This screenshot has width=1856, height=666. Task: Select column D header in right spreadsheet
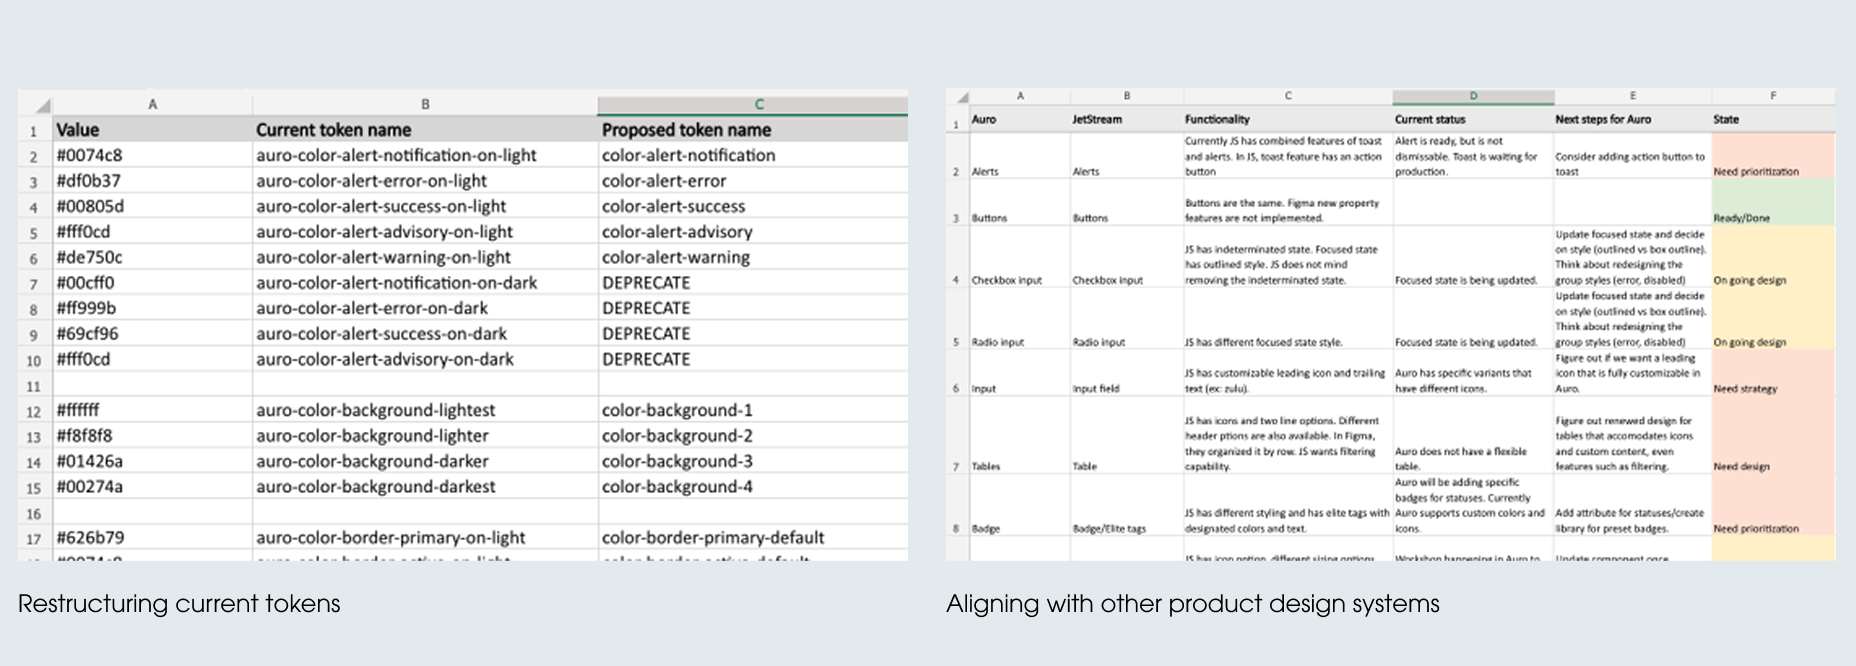(1473, 97)
